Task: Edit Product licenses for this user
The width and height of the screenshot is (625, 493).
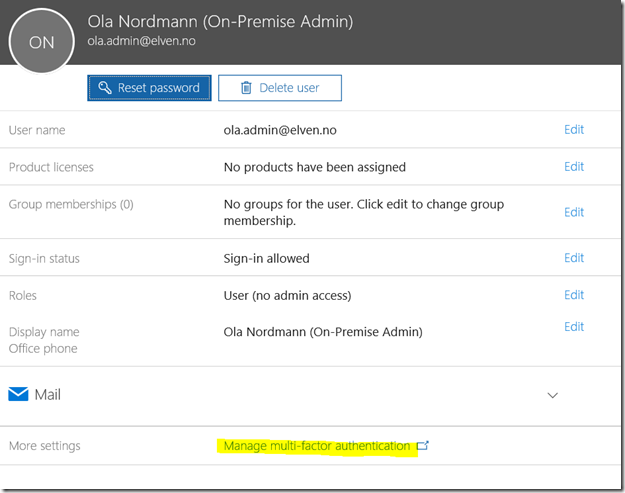Action: [573, 166]
